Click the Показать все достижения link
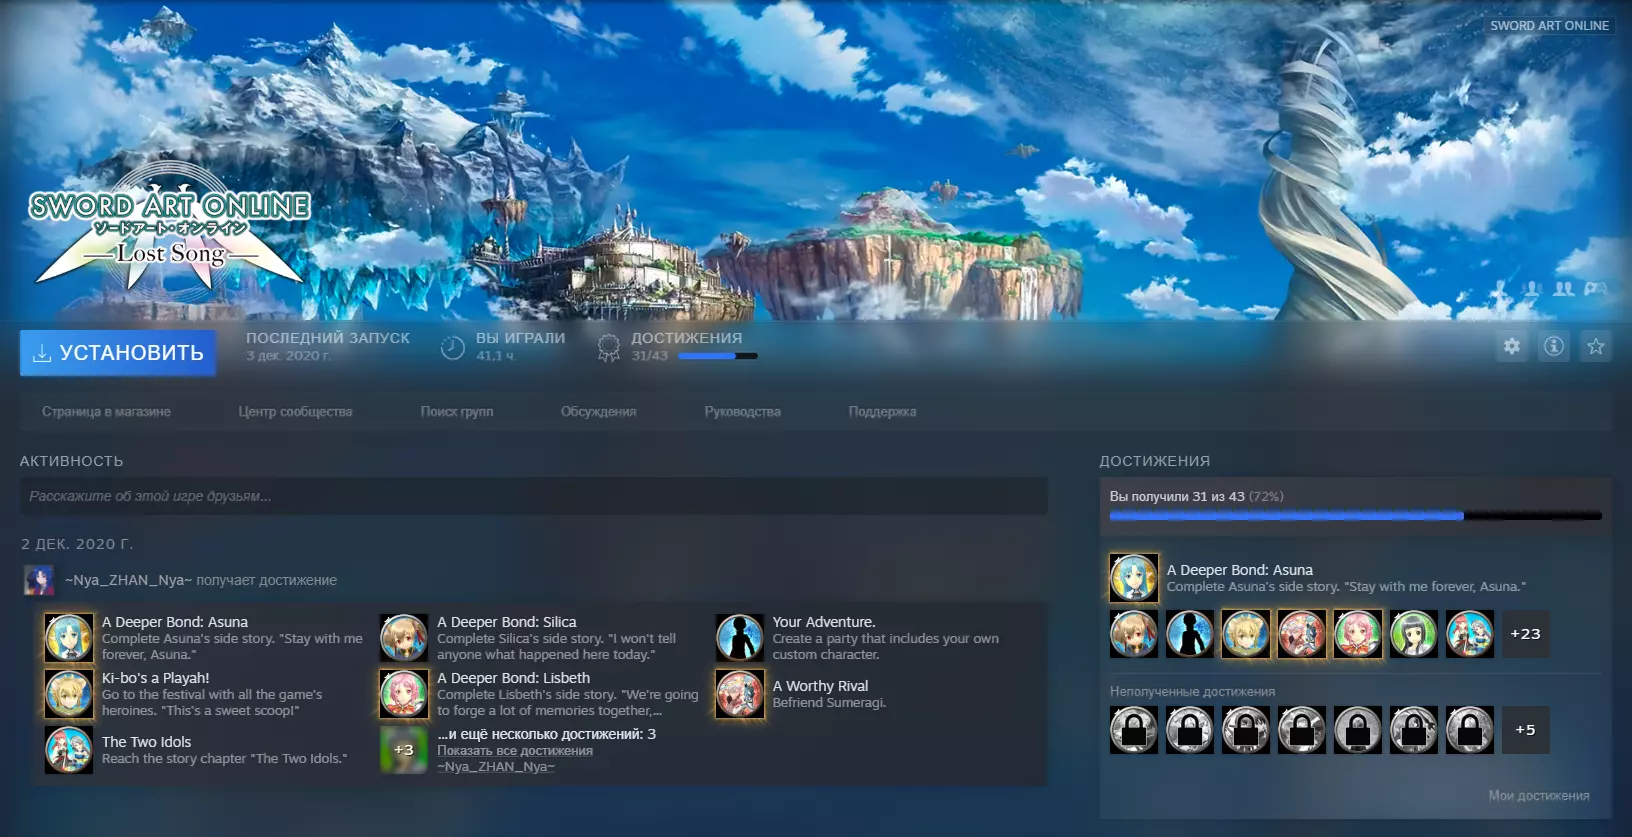 tap(515, 751)
